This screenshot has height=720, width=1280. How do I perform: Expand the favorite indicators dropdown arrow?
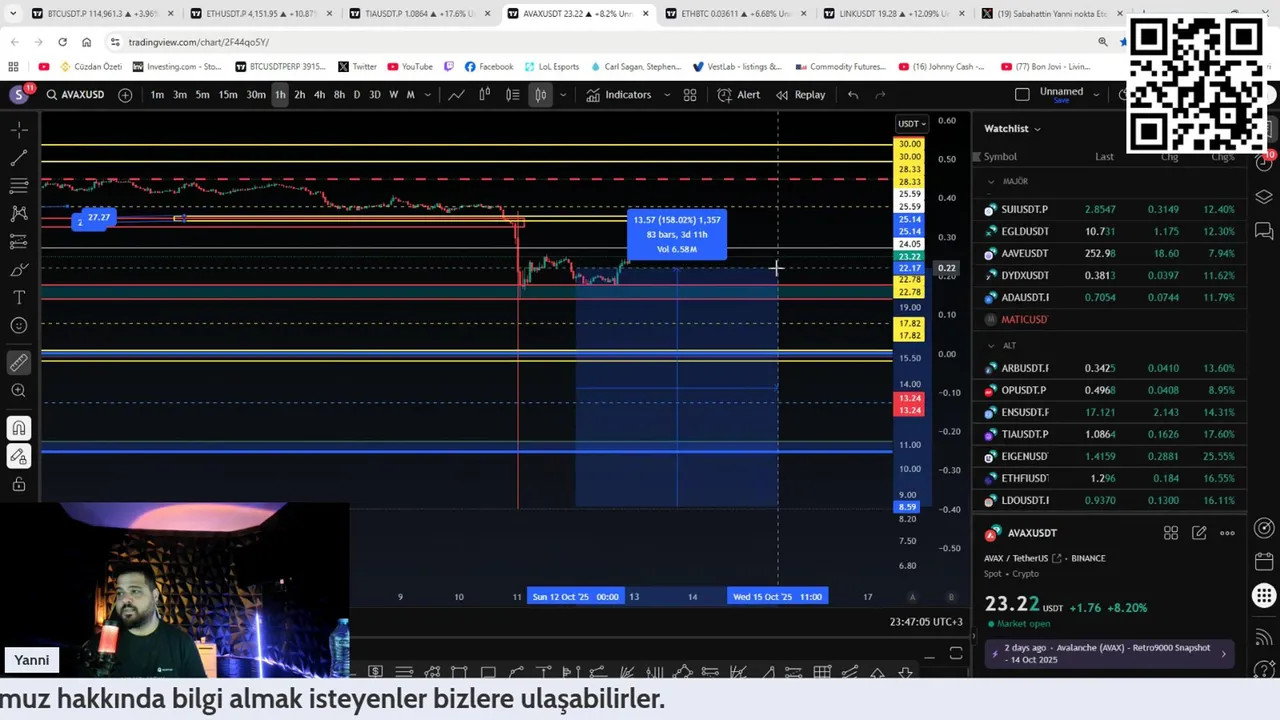pyautogui.click(x=667, y=95)
